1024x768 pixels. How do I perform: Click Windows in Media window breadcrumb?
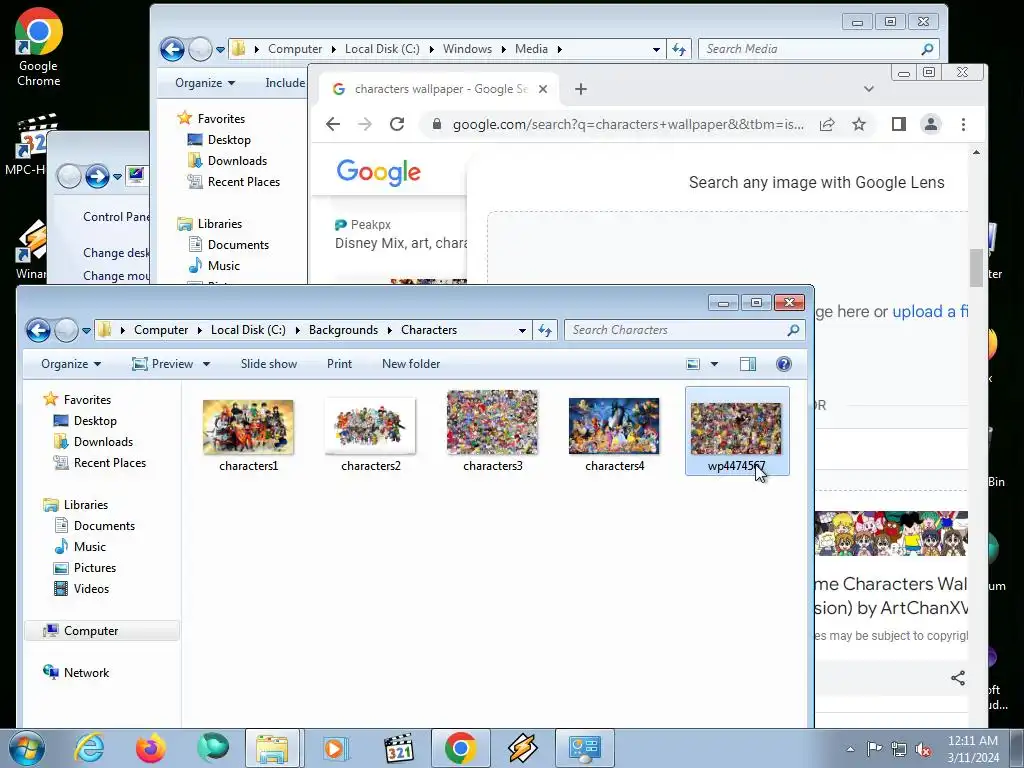coord(467,49)
